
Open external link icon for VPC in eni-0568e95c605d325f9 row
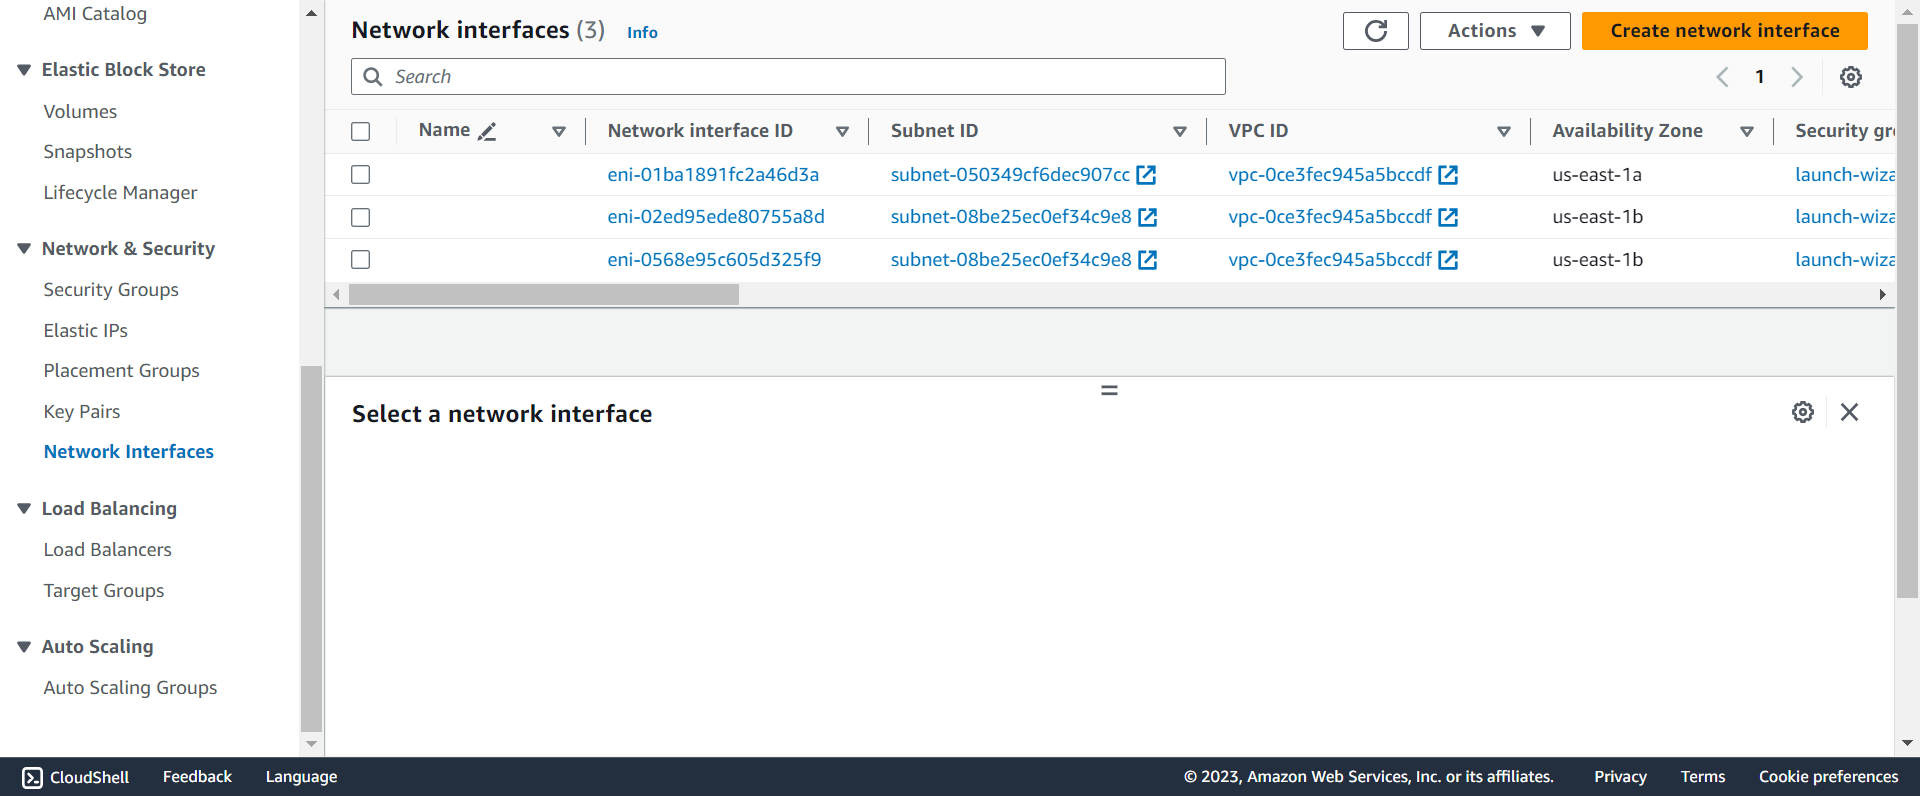pyautogui.click(x=1448, y=260)
